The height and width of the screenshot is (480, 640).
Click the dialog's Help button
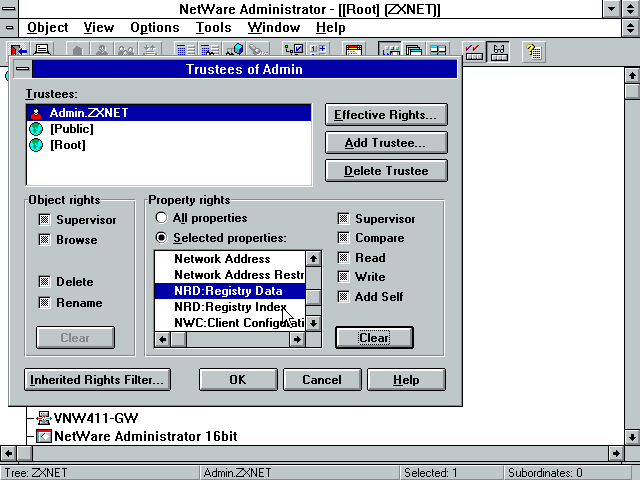pos(406,380)
